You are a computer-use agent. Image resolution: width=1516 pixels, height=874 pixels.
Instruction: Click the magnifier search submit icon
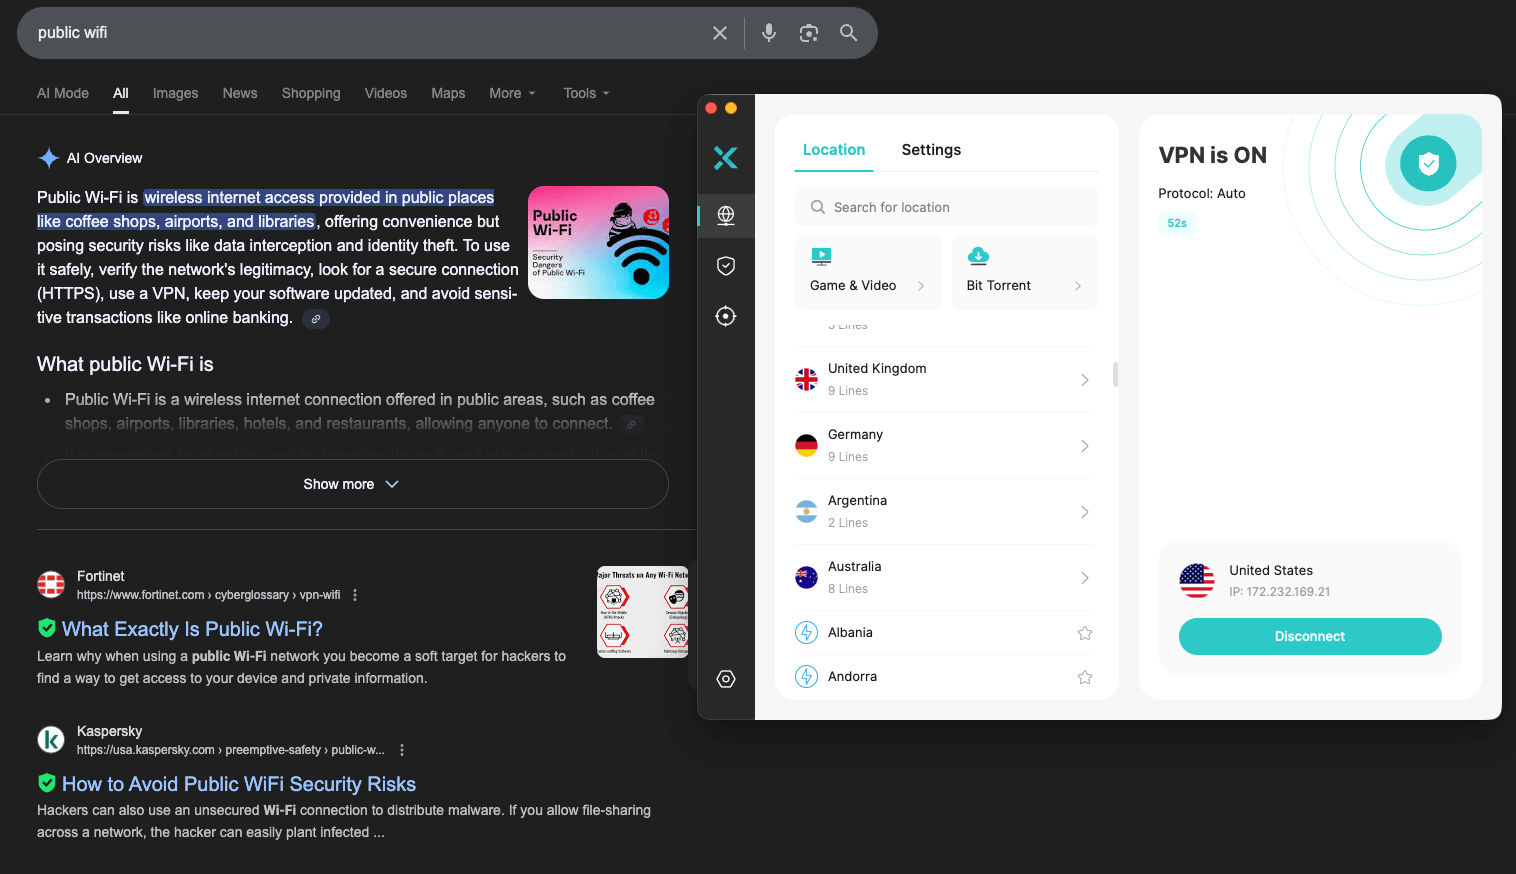[x=848, y=33]
